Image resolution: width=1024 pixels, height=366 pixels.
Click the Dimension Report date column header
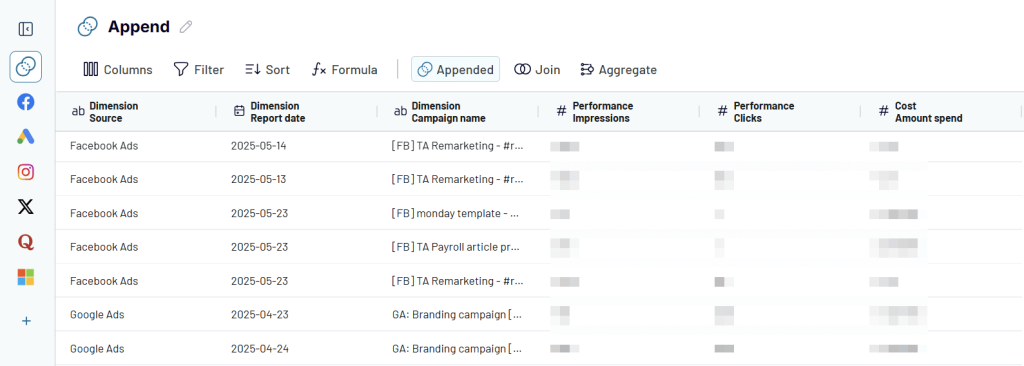click(296, 112)
